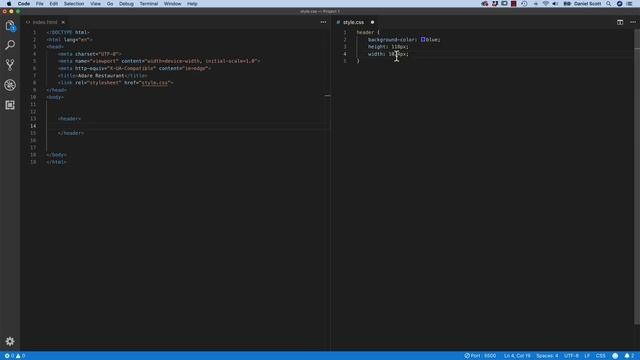Click the closing html tag

[x=56, y=162]
